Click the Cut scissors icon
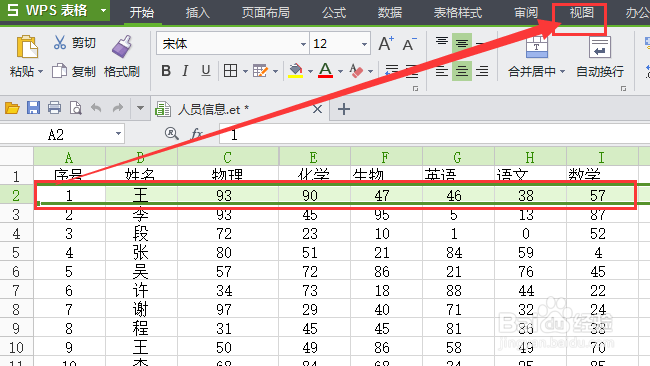Image resolution: width=650 pixels, height=366 pixels. pyautogui.click(x=60, y=42)
